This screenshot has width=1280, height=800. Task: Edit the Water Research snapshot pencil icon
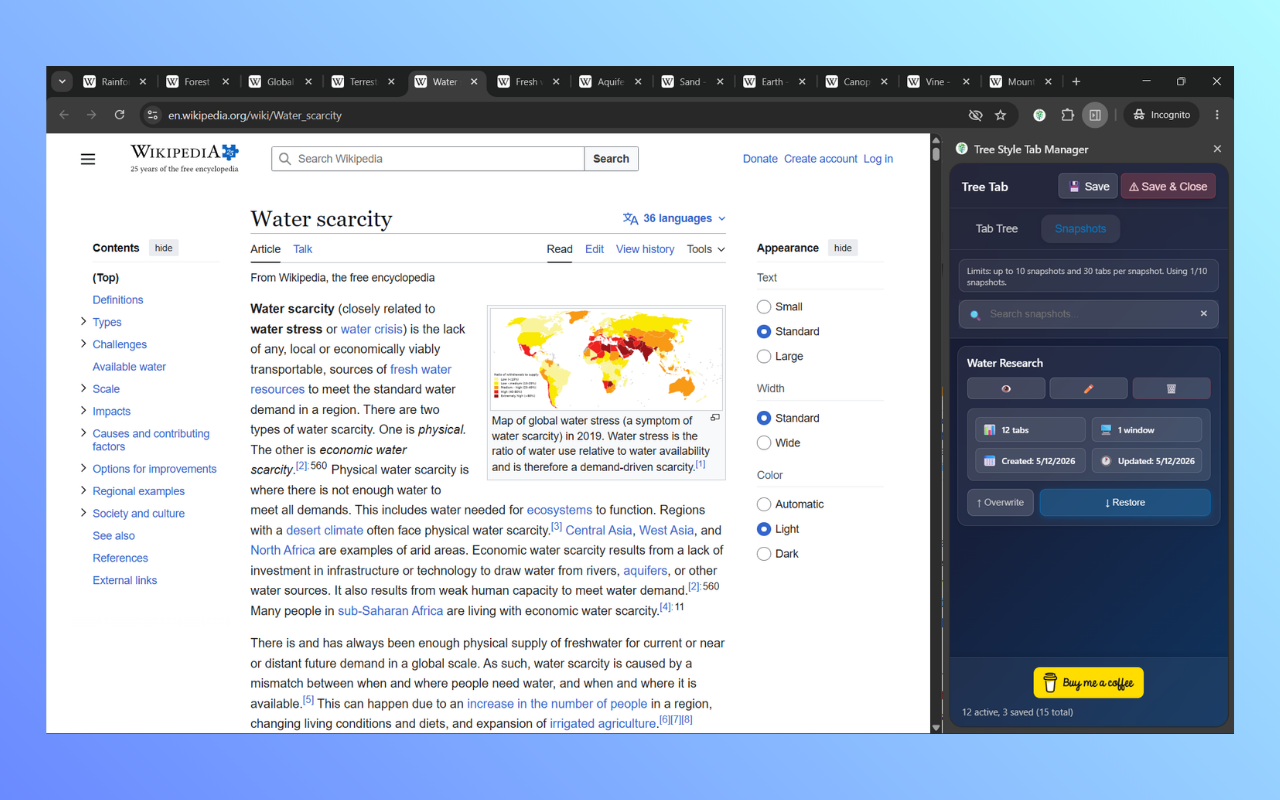pos(1089,388)
